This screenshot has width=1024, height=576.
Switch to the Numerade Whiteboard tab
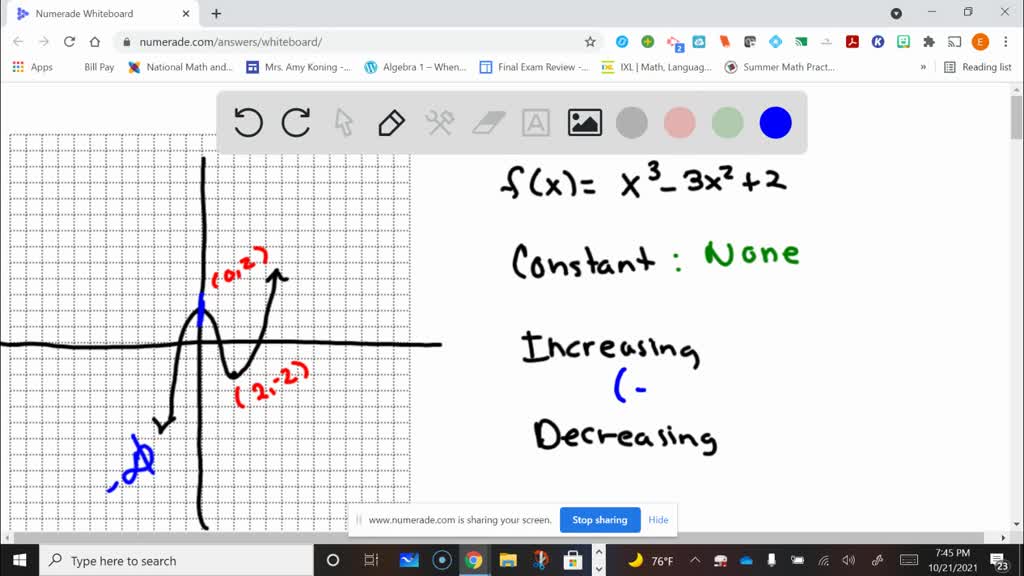[x=100, y=15]
